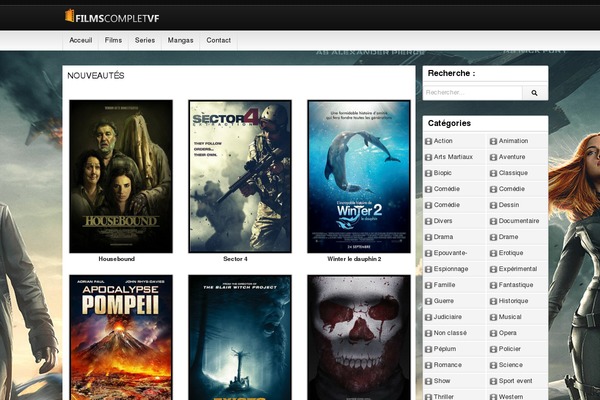Select the Non classé category link
The height and width of the screenshot is (400, 600).
[x=450, y=333]
